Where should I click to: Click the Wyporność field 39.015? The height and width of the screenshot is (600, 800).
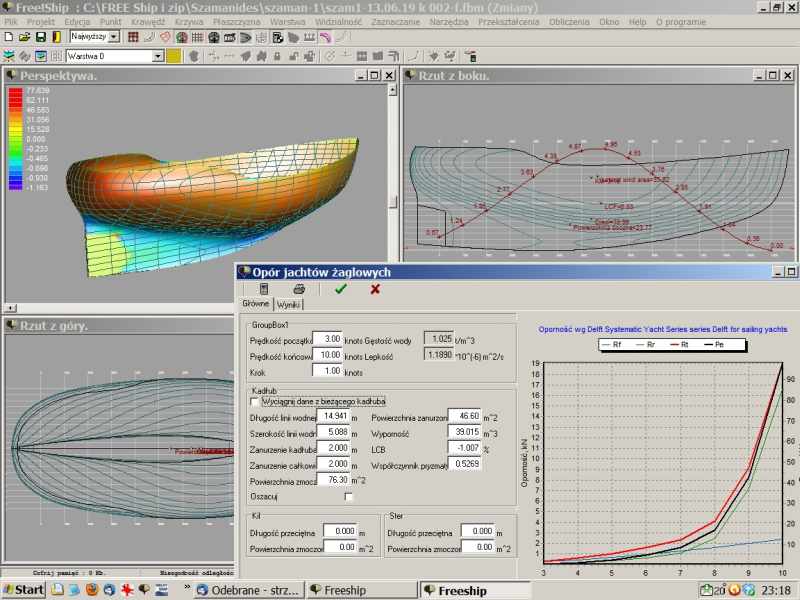coord(464,432)
